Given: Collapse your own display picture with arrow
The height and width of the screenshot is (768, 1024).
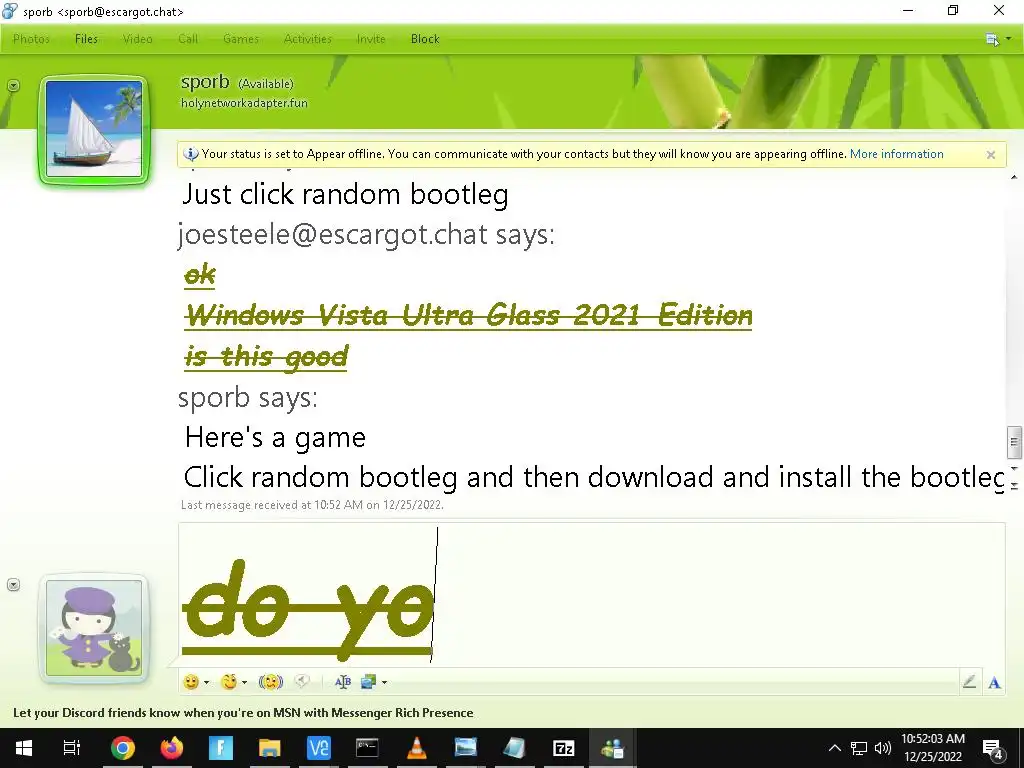Looking at the screenshot, I should coord(13,584).
